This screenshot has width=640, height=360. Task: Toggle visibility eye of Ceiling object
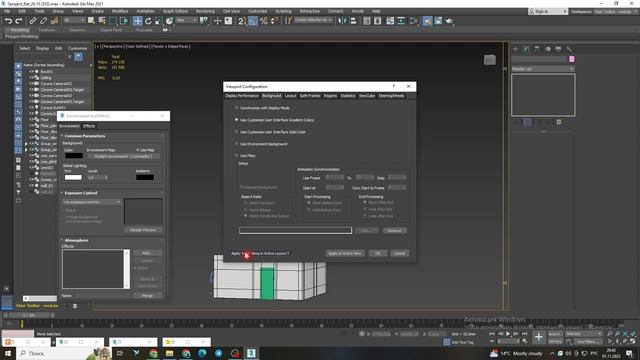point(31,78)
